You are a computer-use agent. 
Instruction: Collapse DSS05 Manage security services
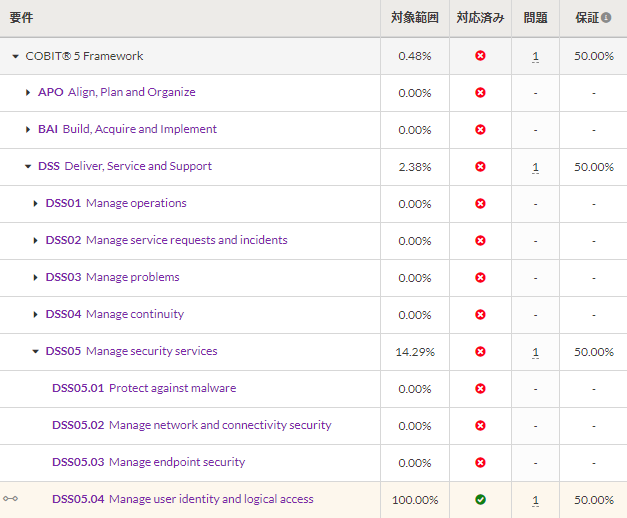tap(36, 352)
